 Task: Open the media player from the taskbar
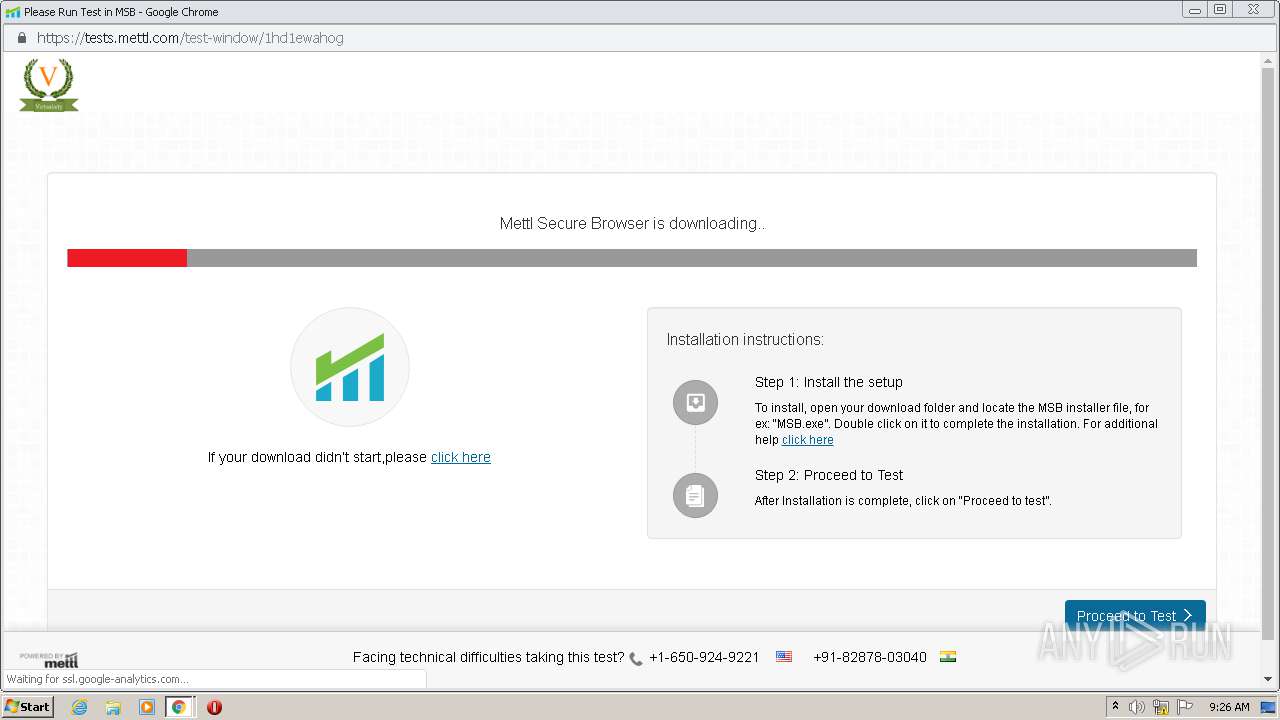pos(146,707)
